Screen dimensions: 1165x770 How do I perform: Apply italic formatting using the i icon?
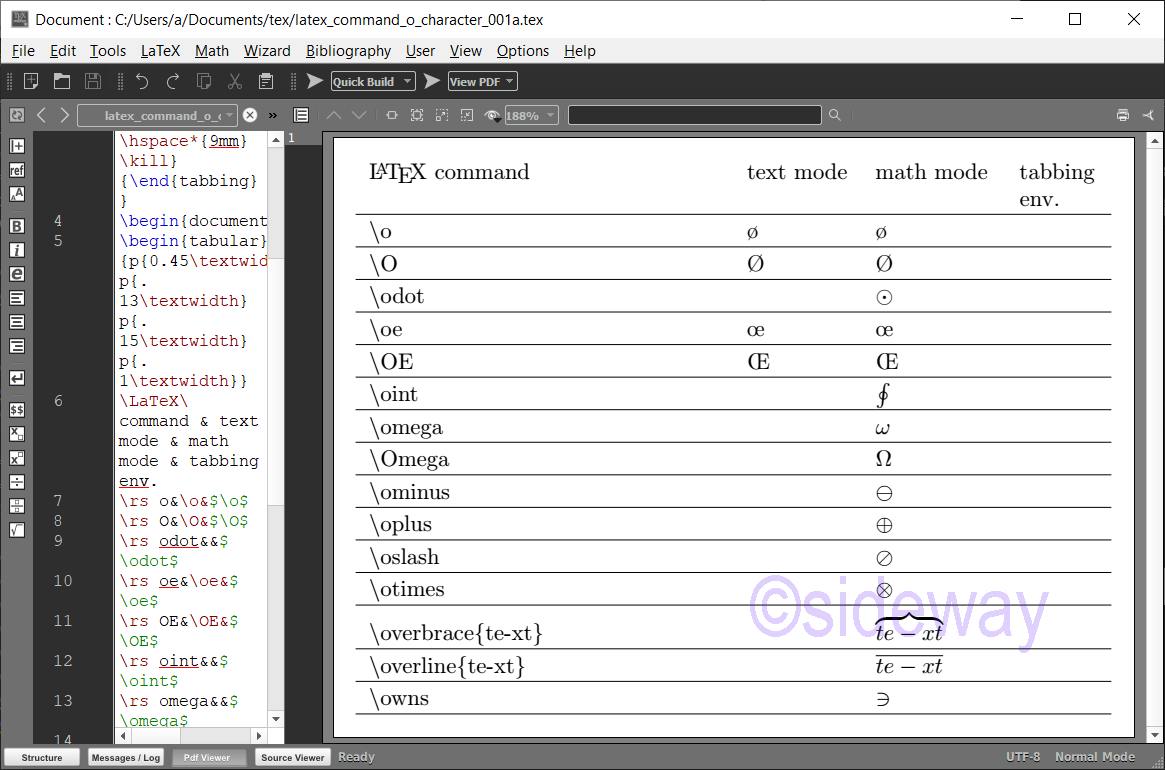coord(16,250)
